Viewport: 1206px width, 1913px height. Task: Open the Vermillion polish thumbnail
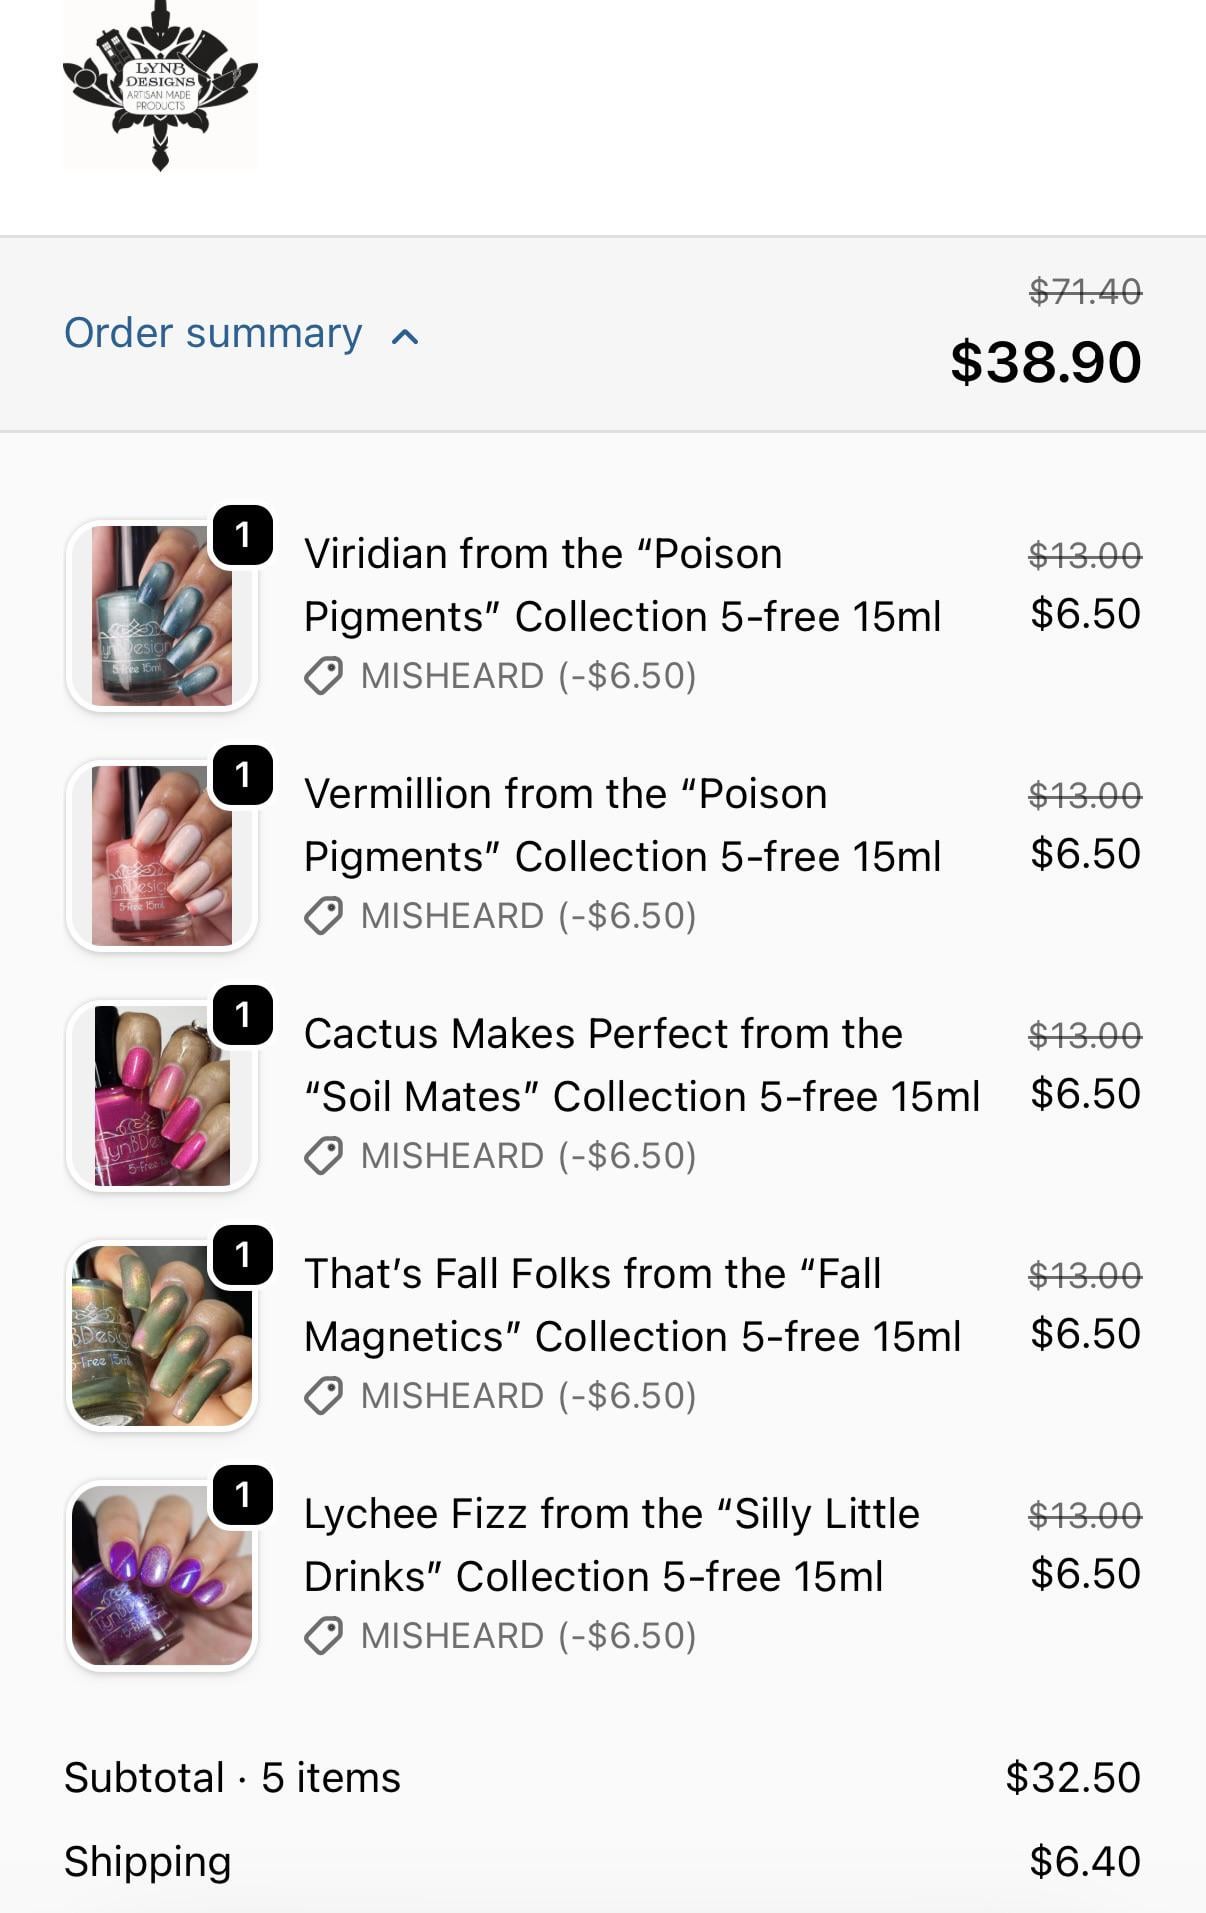point(162,856)
